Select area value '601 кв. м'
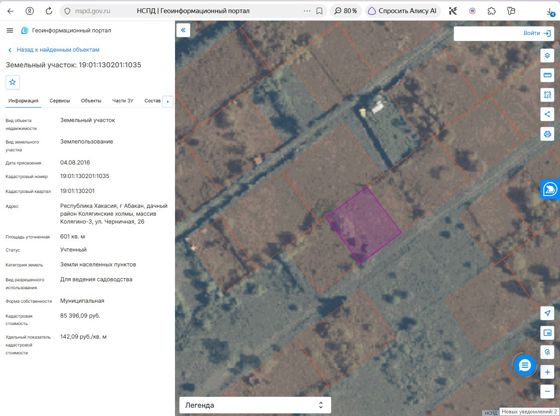The height and width of the screenshot is (416, 560). pos(72,236)
